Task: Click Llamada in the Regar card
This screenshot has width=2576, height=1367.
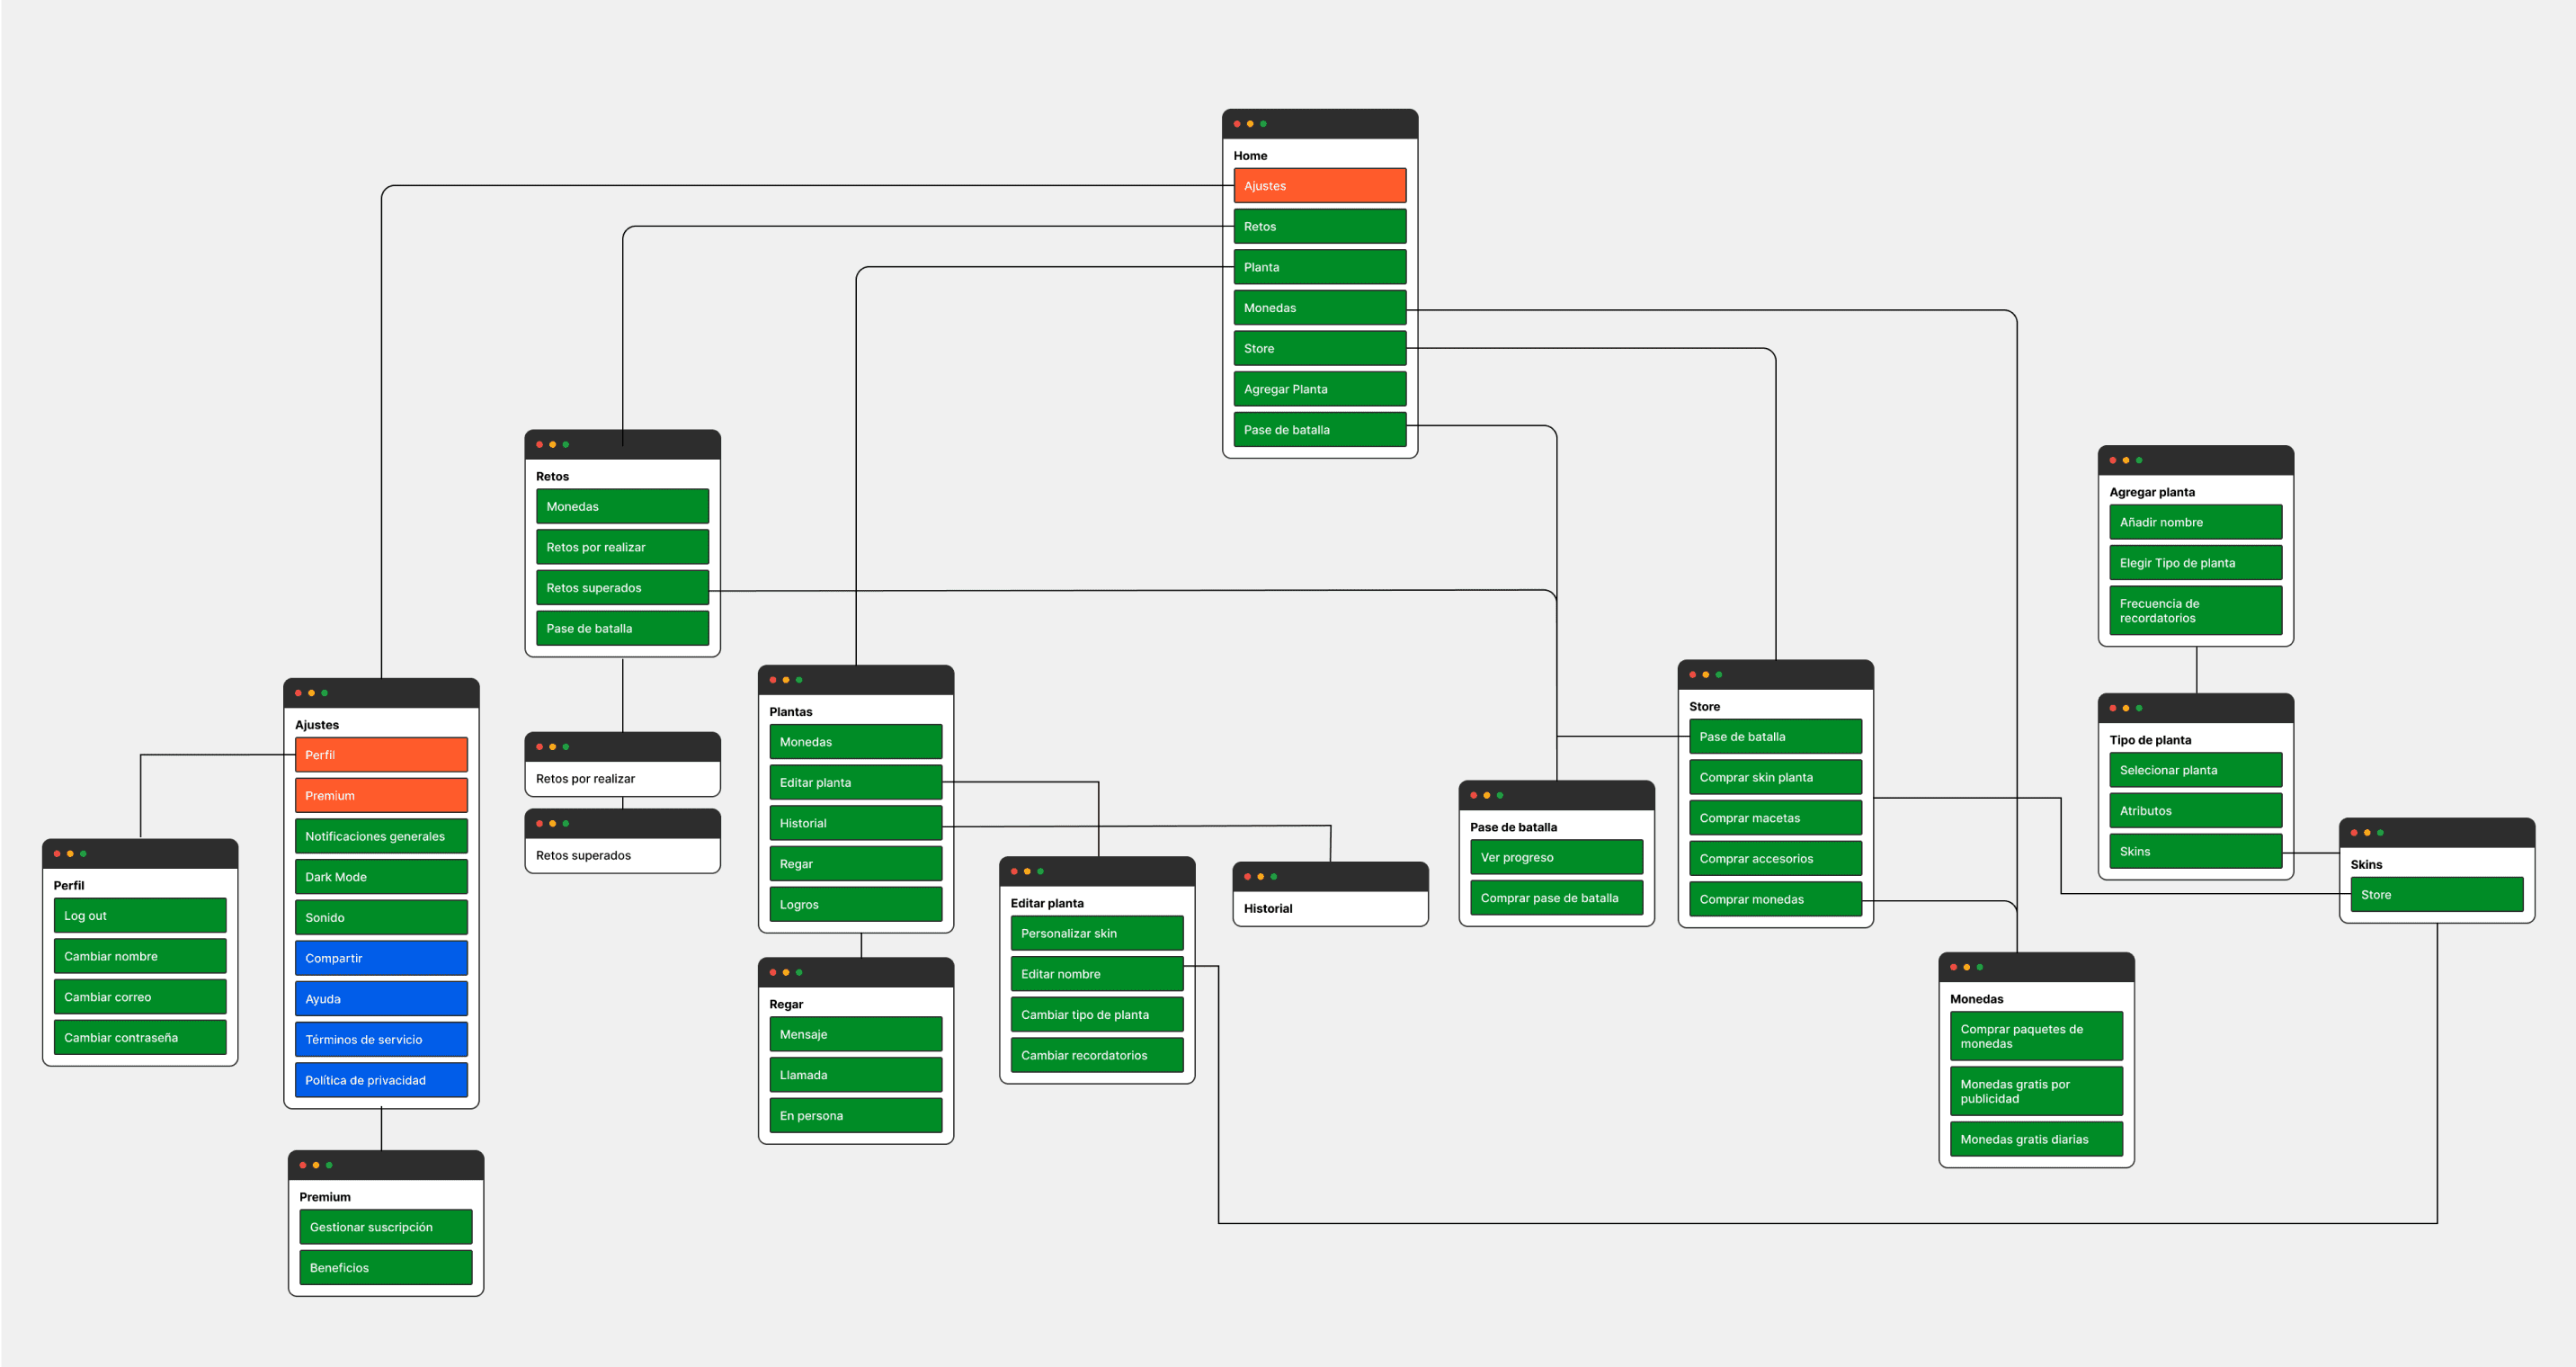Action: tap(855, 1075)
